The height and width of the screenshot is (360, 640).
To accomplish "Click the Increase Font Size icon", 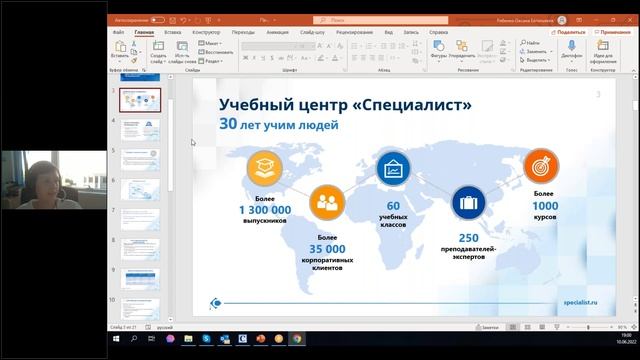I will pos(320,46).
